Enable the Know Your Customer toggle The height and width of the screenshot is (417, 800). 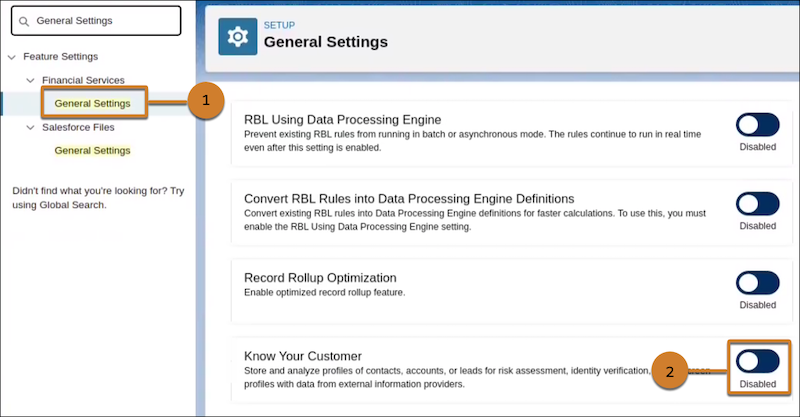pos(757,361)
